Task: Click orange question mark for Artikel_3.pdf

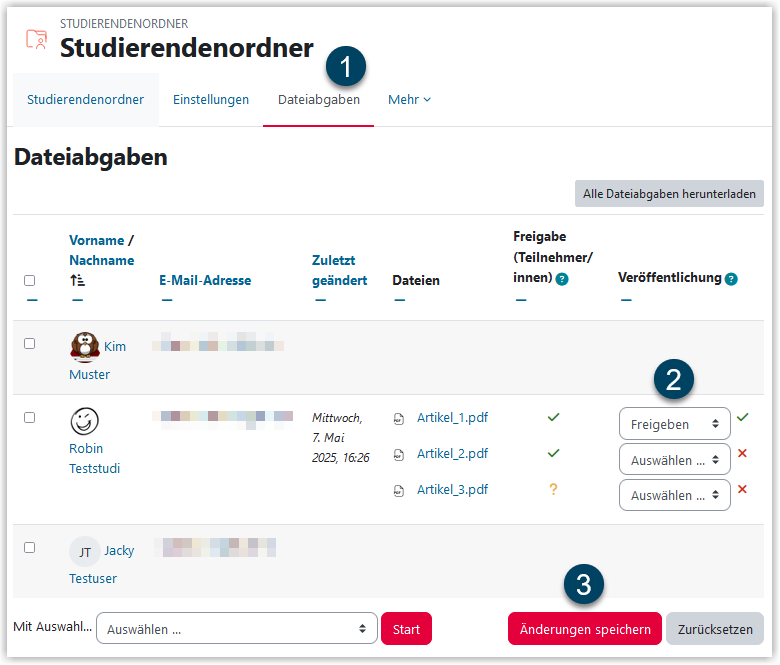Action: (x=553, y=489)
